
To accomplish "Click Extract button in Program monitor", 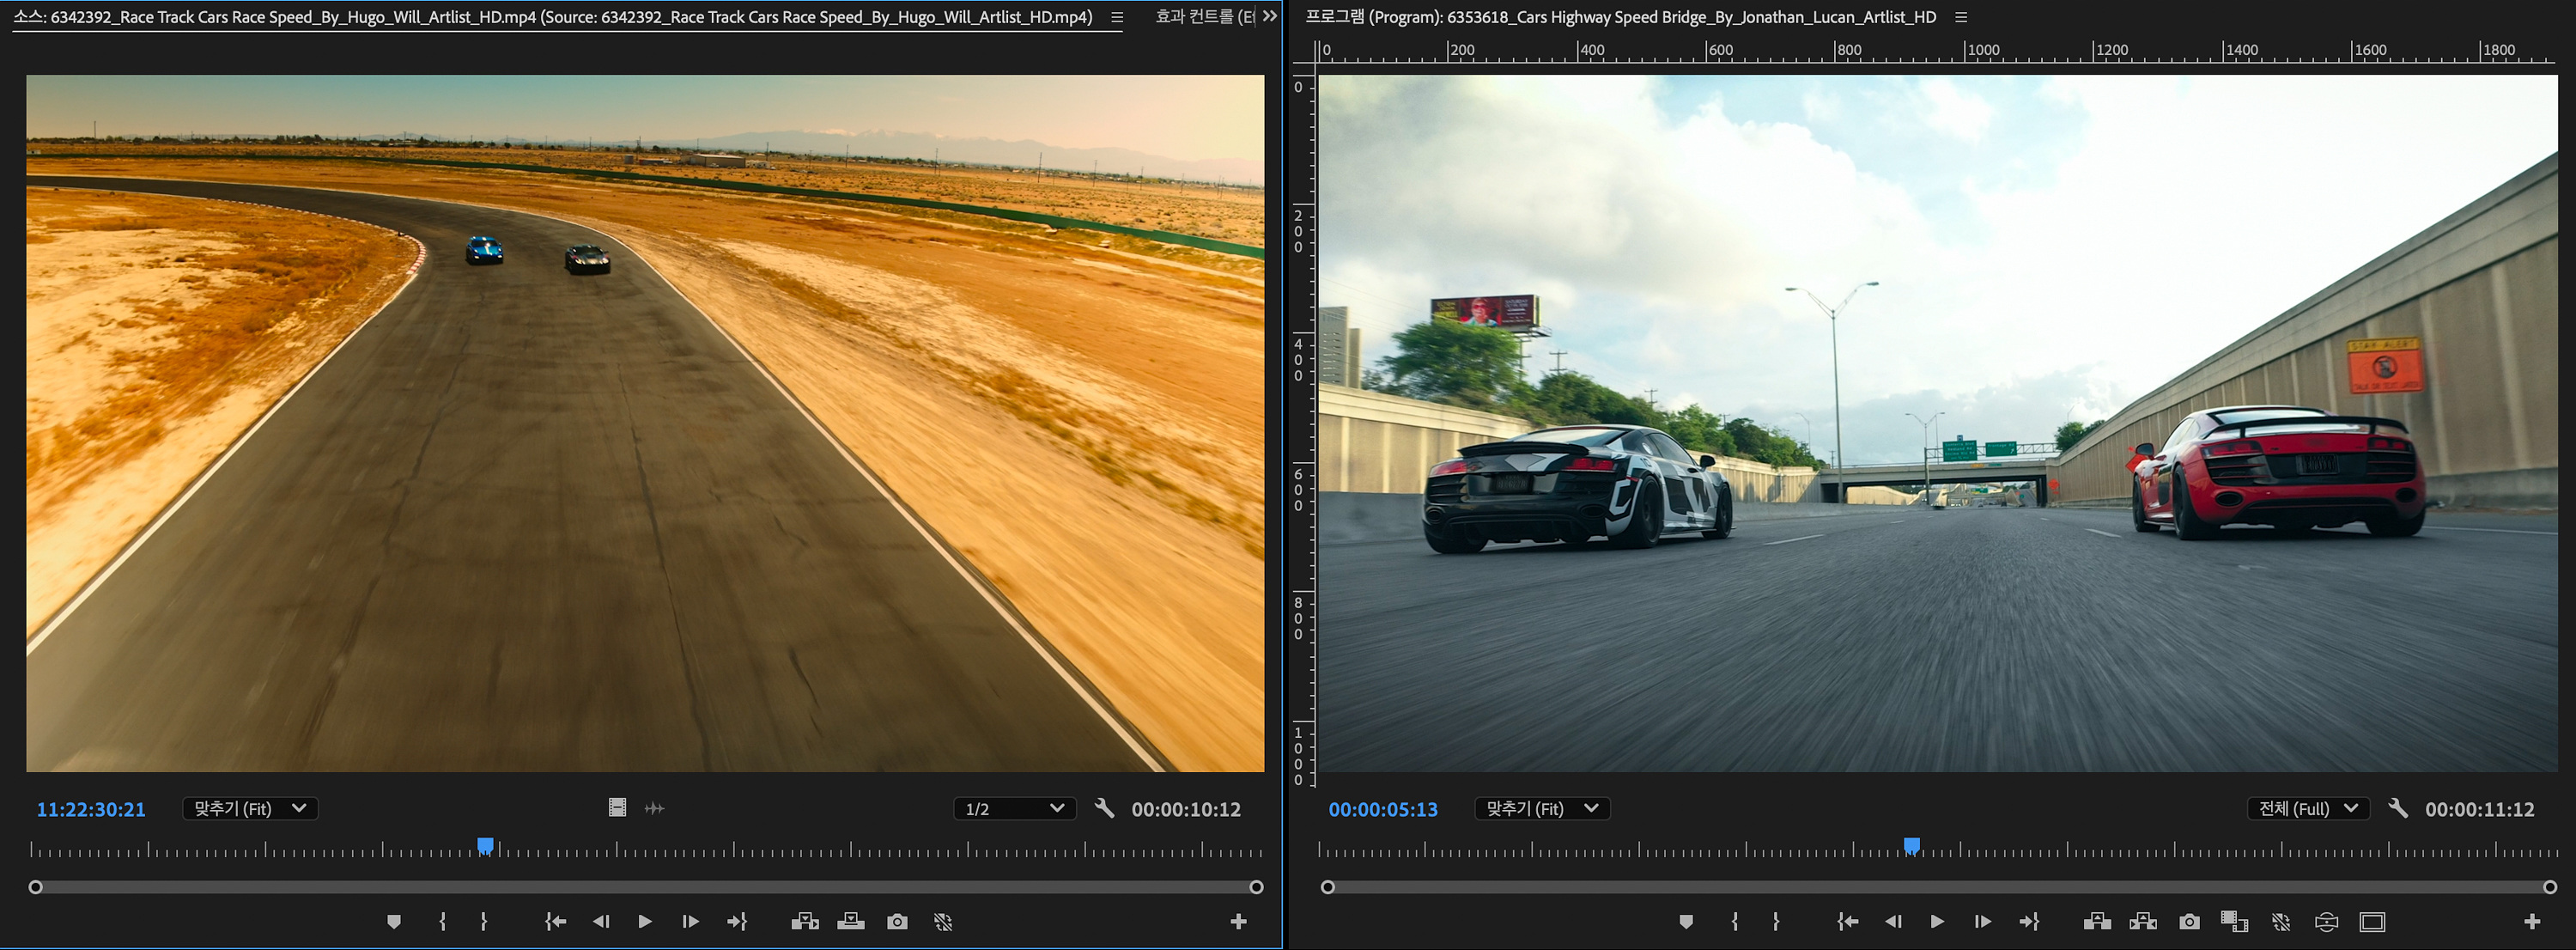I will pyautogui.click(x=2143, y=921).
